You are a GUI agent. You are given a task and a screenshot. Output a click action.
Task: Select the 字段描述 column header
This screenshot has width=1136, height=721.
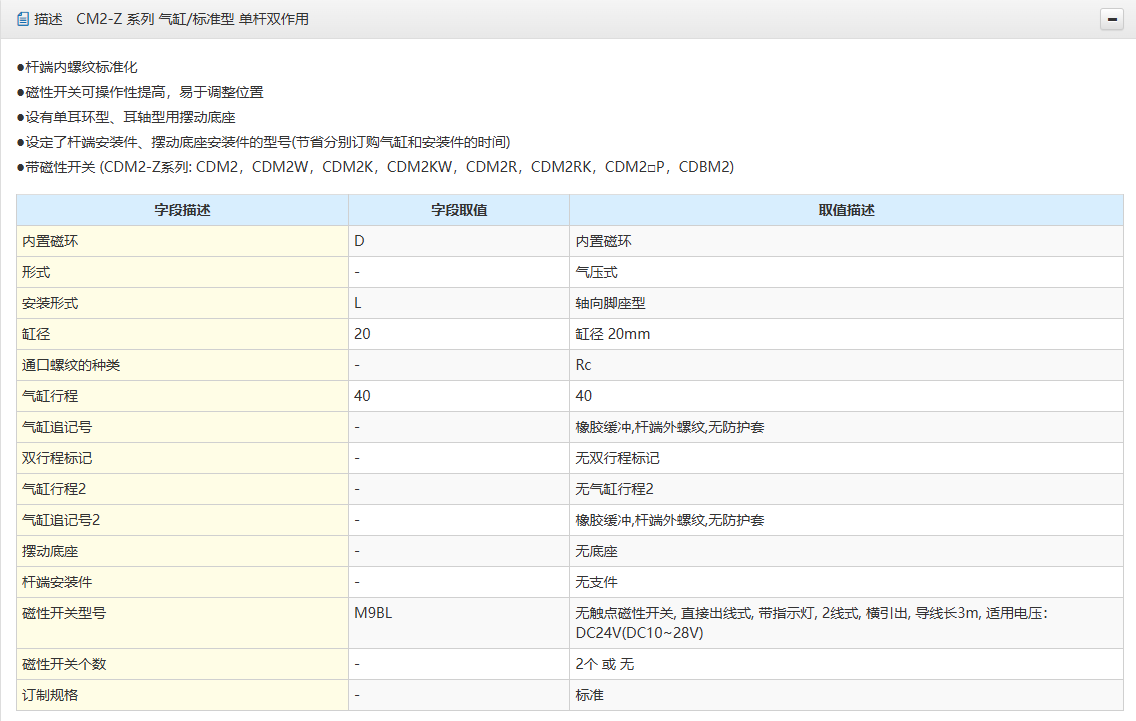(182, 210)
